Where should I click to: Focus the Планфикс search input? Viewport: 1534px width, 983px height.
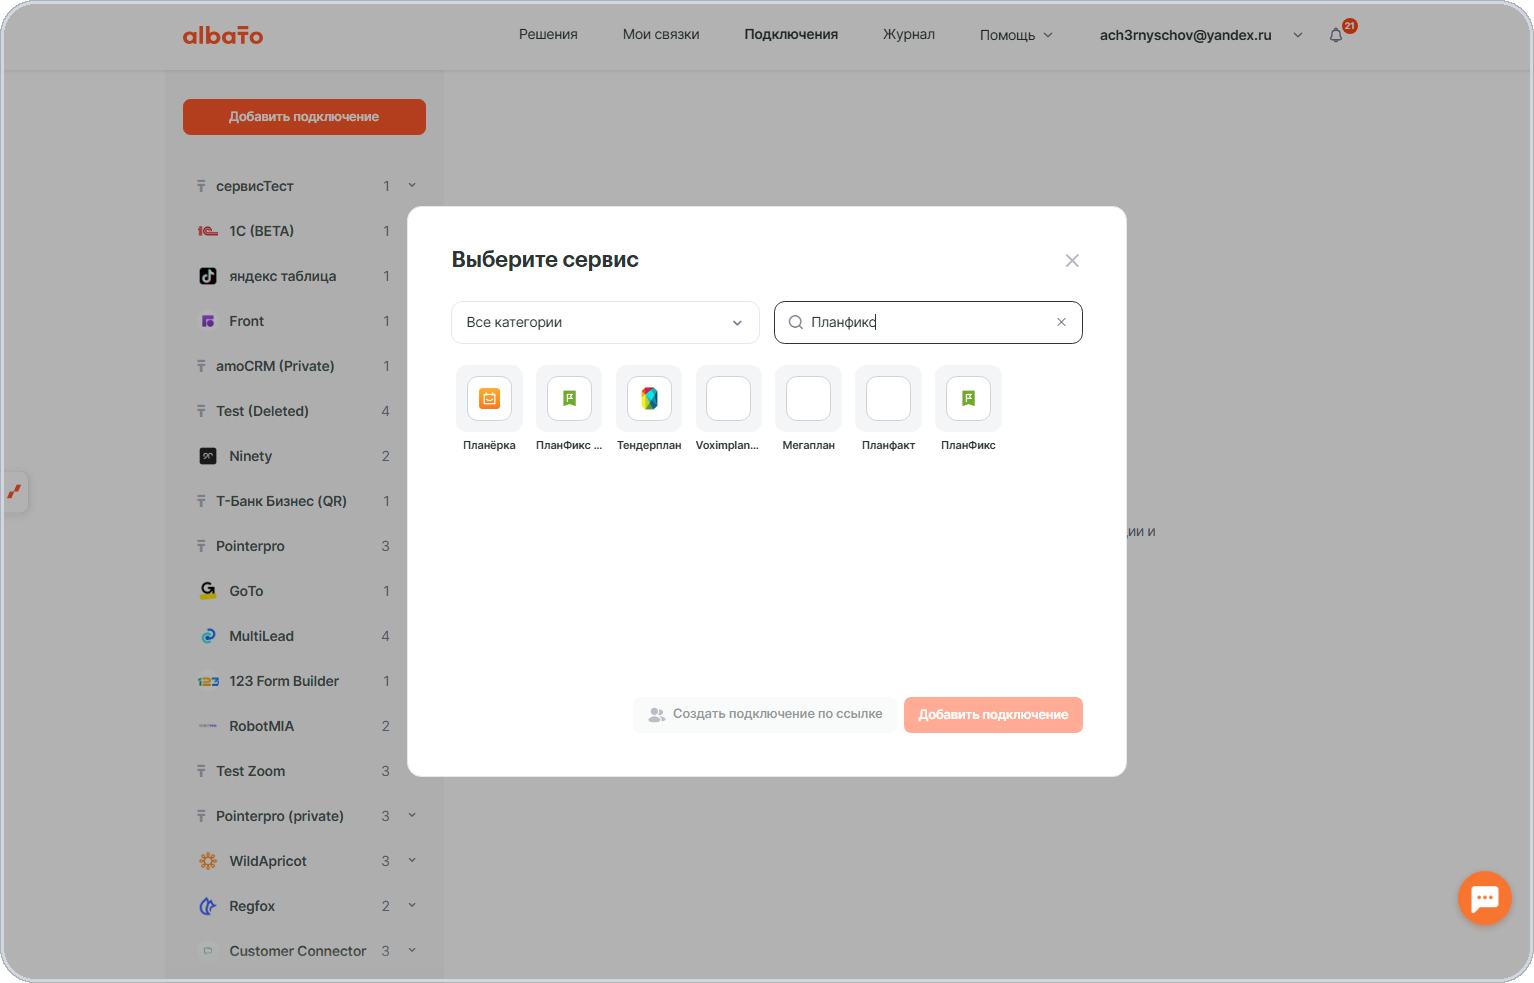(x=928, y=322)
